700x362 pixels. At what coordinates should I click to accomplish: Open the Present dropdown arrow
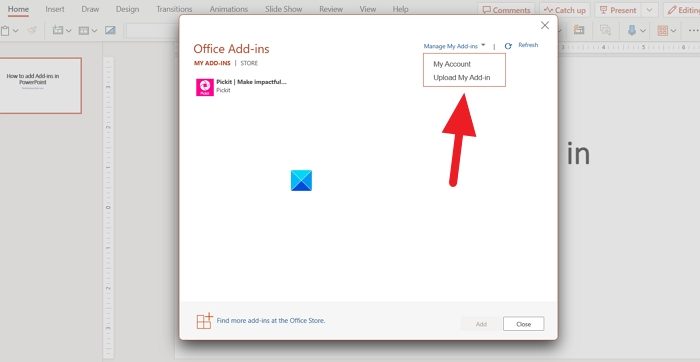[x=649, y=10]
